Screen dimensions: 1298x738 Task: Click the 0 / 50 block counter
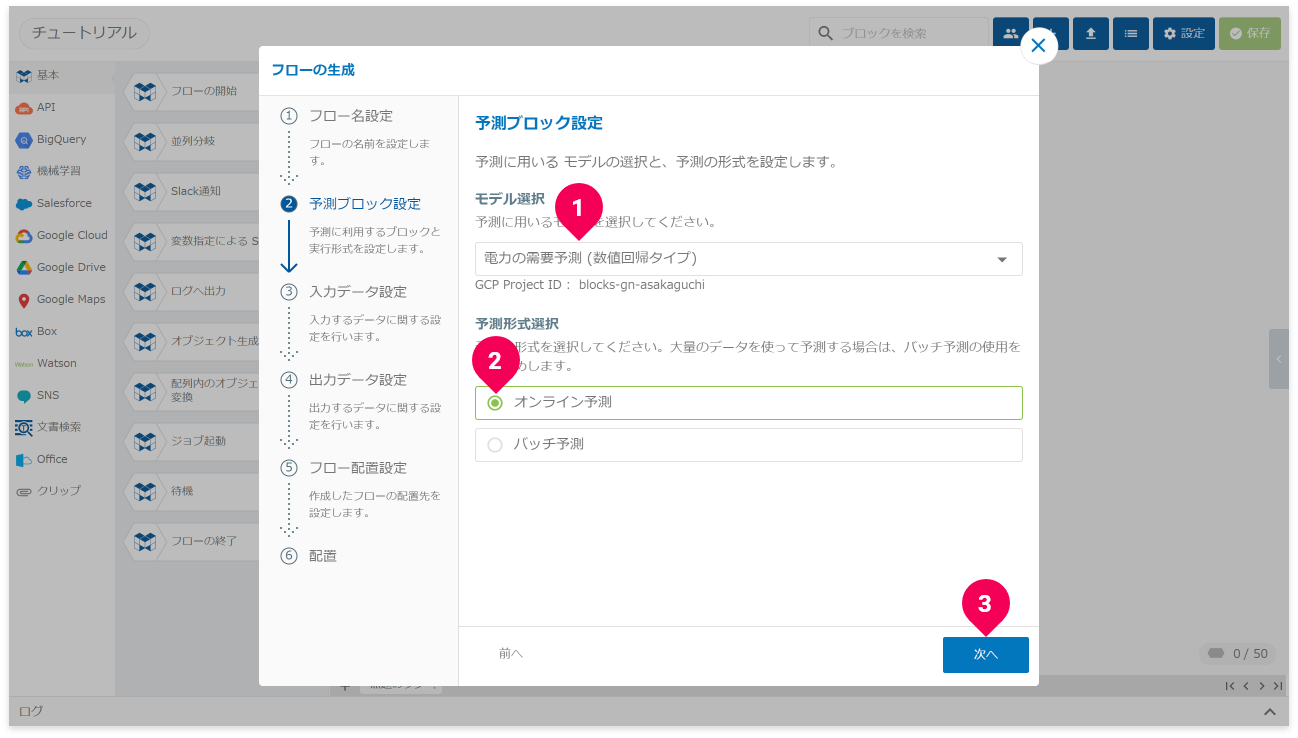(1238, 654)
